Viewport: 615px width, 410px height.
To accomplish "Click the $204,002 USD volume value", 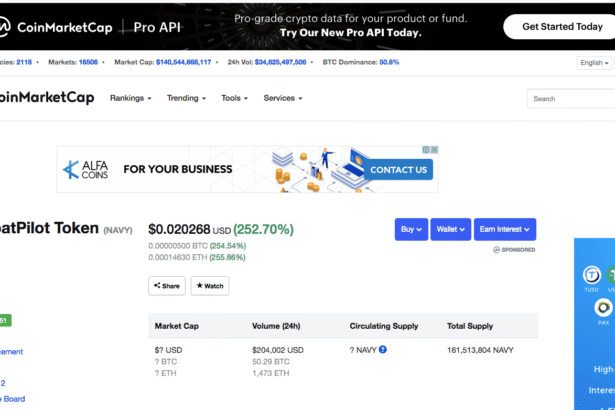I will pos(278,350).
